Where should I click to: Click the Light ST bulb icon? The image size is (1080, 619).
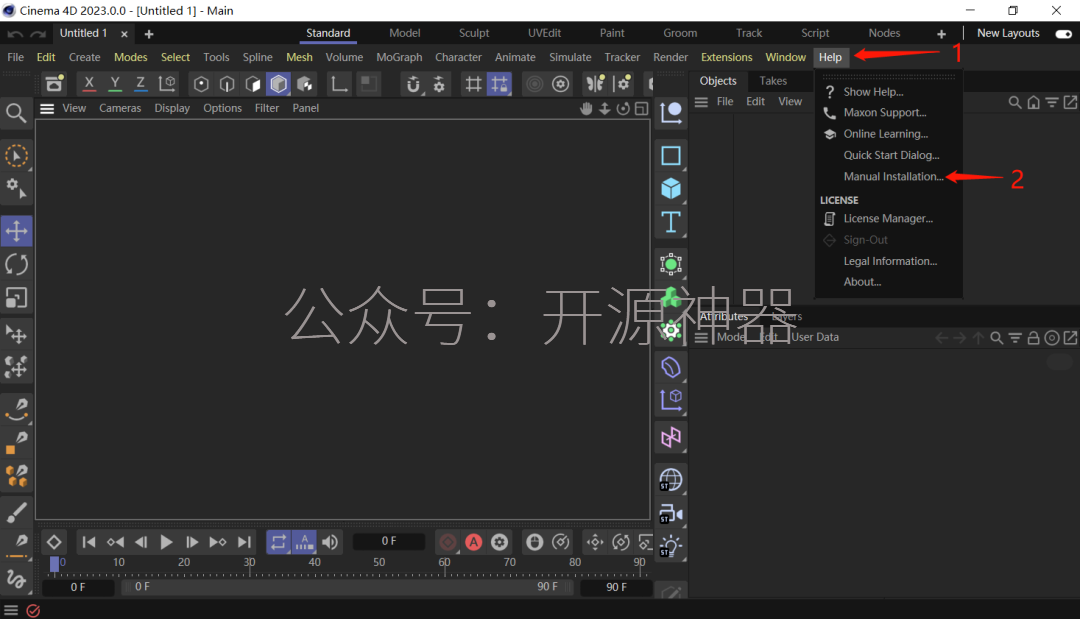point(671,547)
